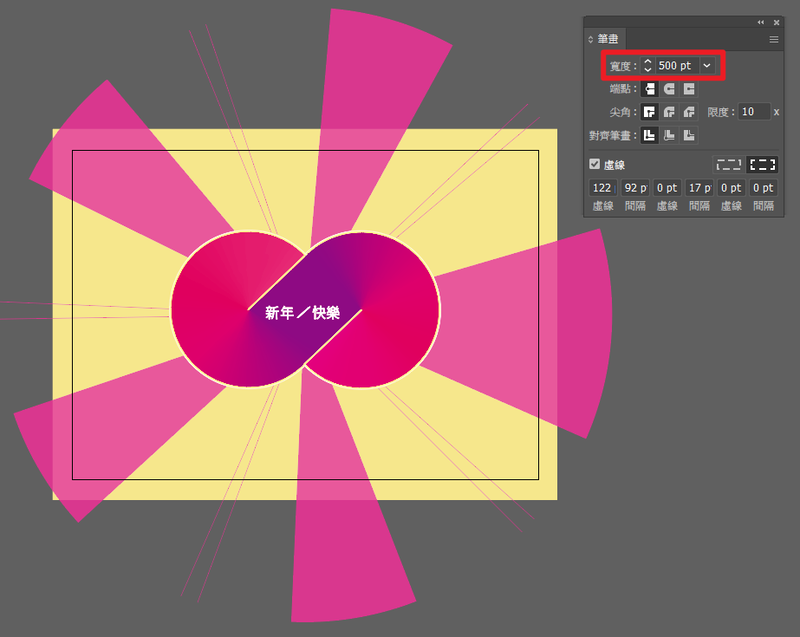This screenshot has height=637, width=800.
Task: Select the round cap endpoint icon
Action: click(668, 89)
